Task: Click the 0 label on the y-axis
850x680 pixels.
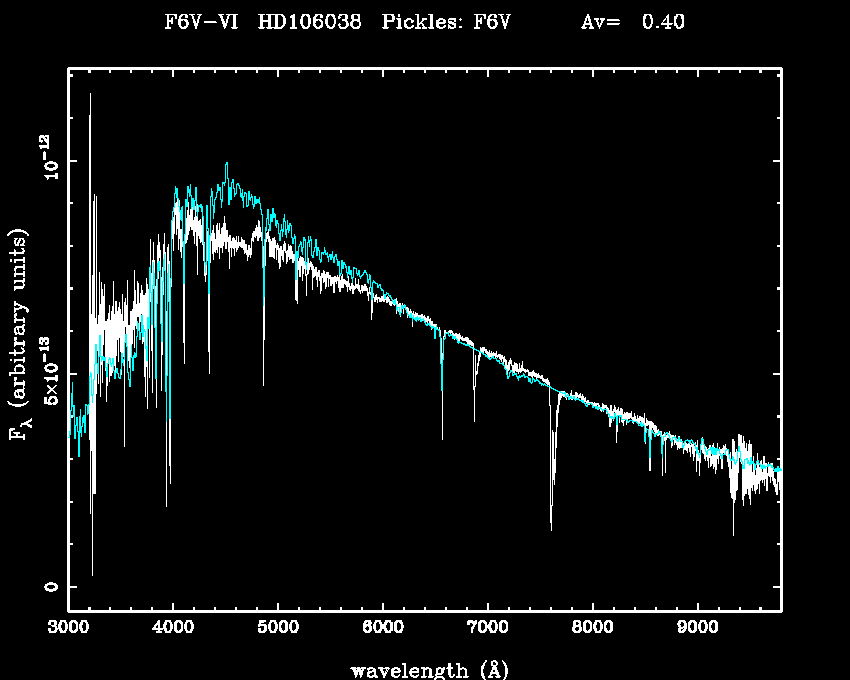Action: pyautogui.click(x=50, y=587)
